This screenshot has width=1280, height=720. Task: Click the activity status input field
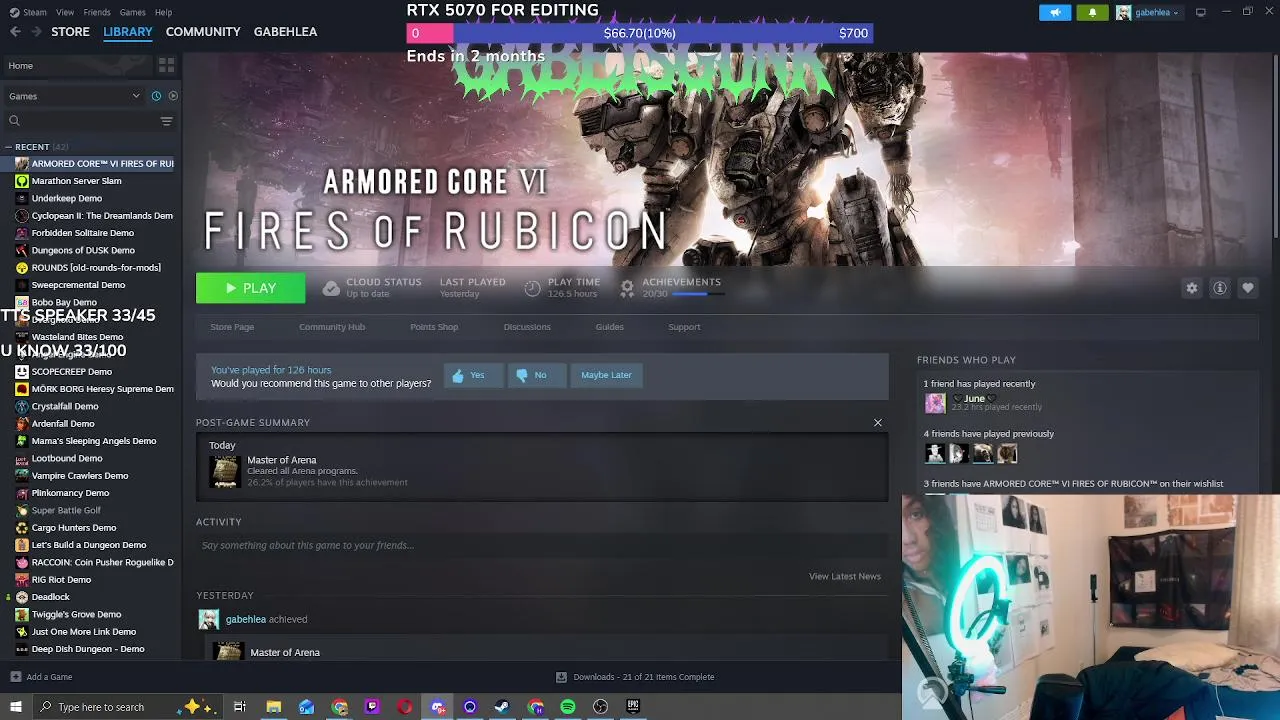[x=541, y=545]
